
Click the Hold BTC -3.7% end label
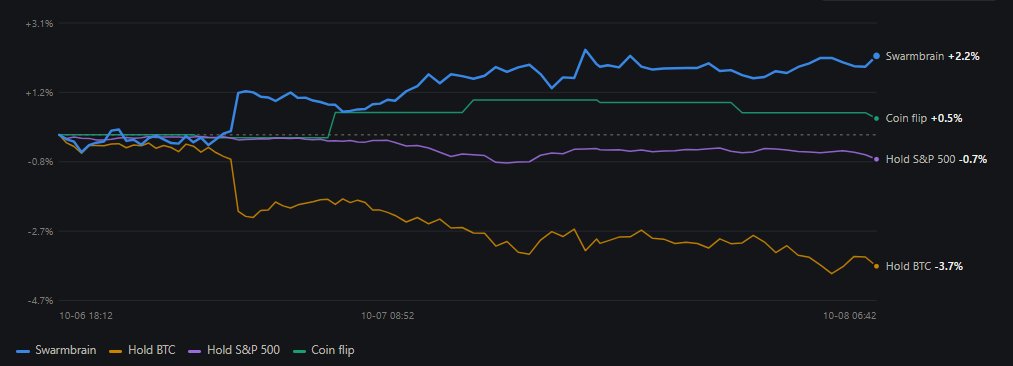(x=924, y=266)
